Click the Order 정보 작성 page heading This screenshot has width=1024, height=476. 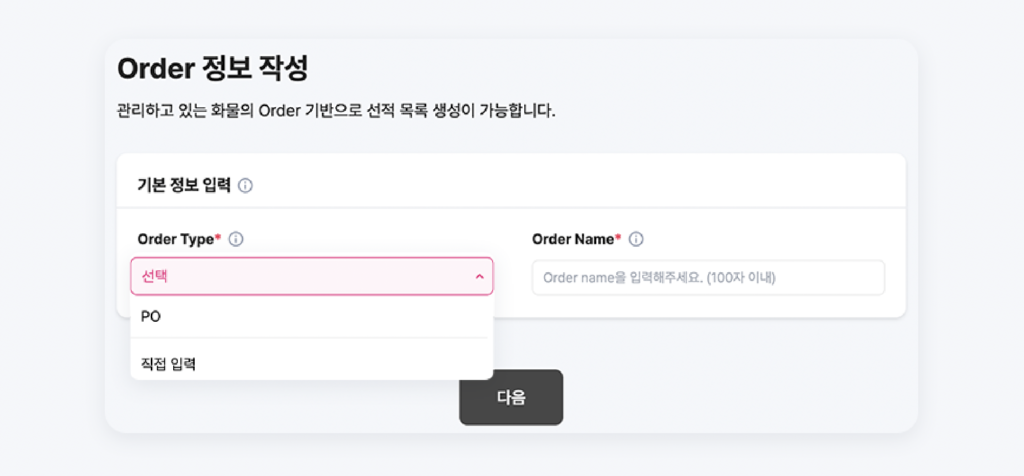pos(212,69)
